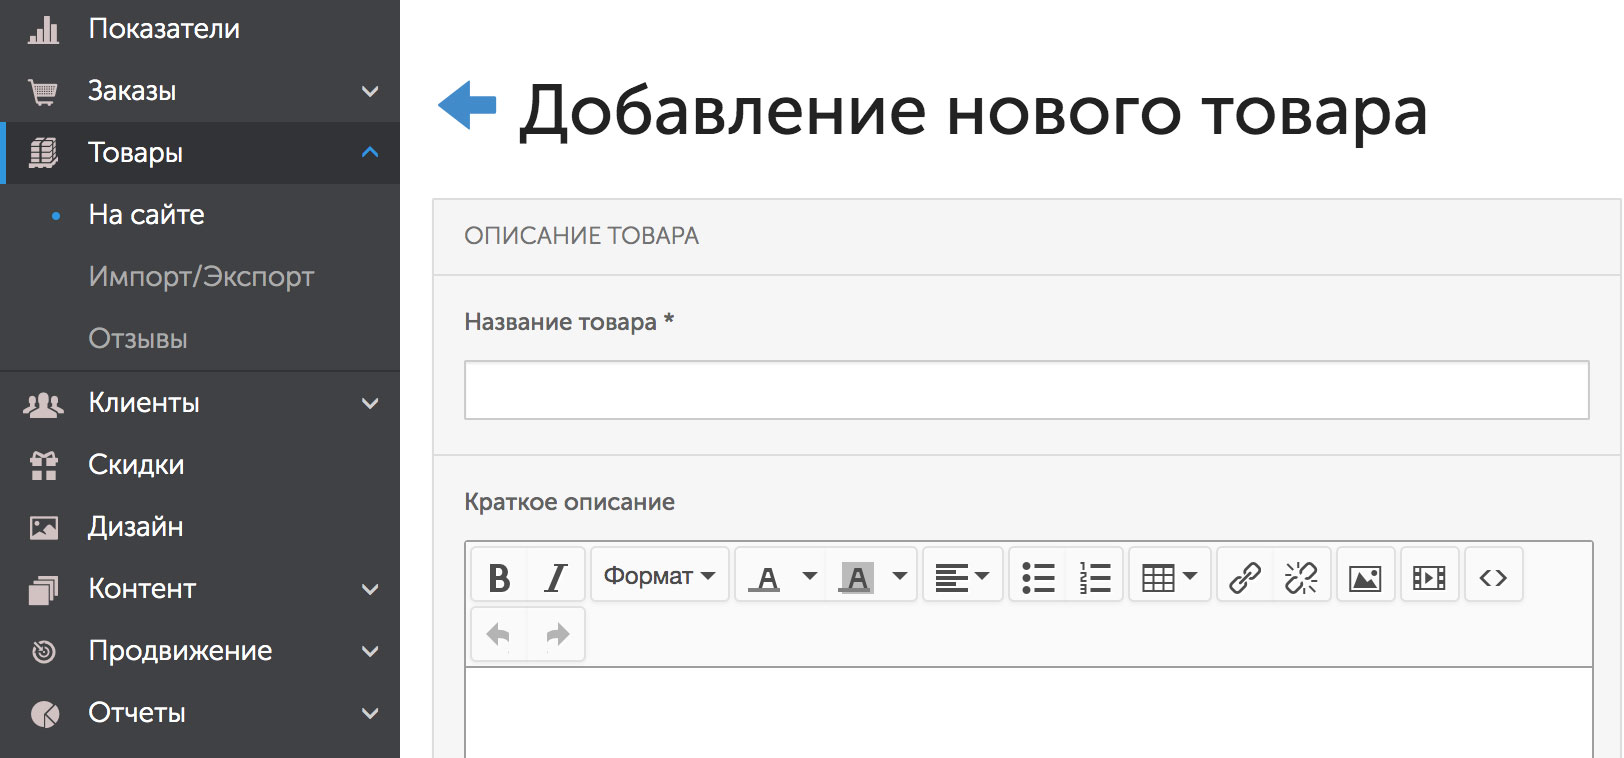
Task: Insert a numbered list
Action: (x=1094, y=577)
